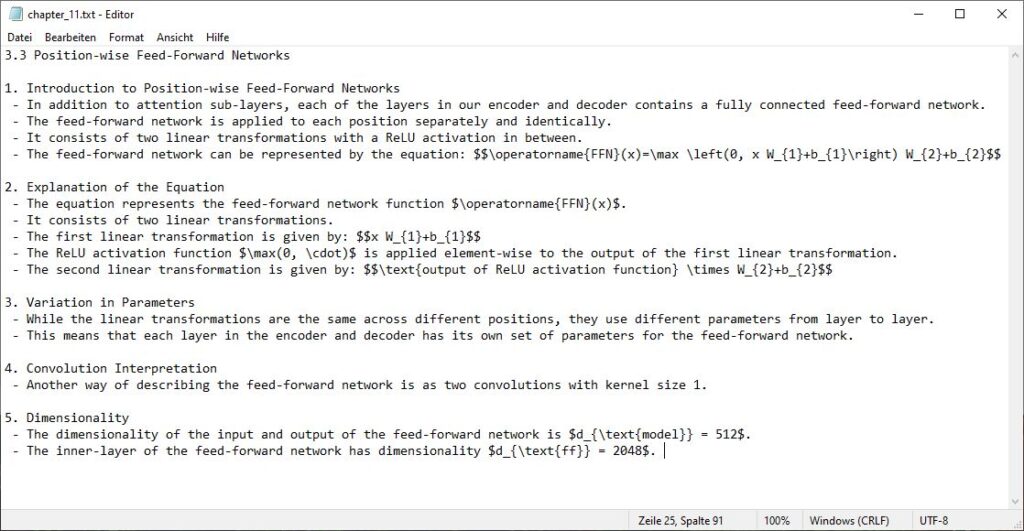The width and height of the screenshot is (1024, 531).
Task: Open the Ansicht menu
Action: tap(174, 37)
